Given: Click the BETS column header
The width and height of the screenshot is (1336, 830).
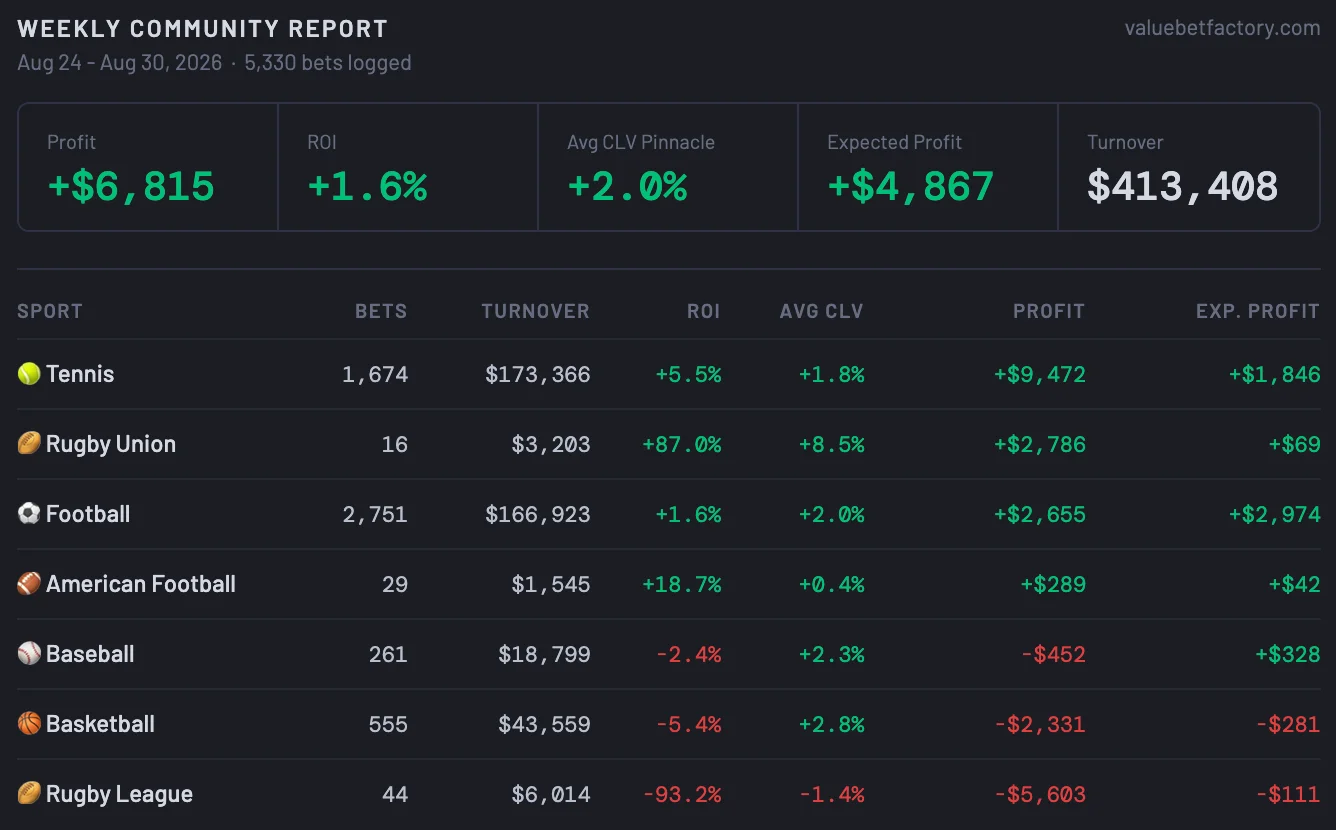Looking at the screenshot, I should coord(381,311).
